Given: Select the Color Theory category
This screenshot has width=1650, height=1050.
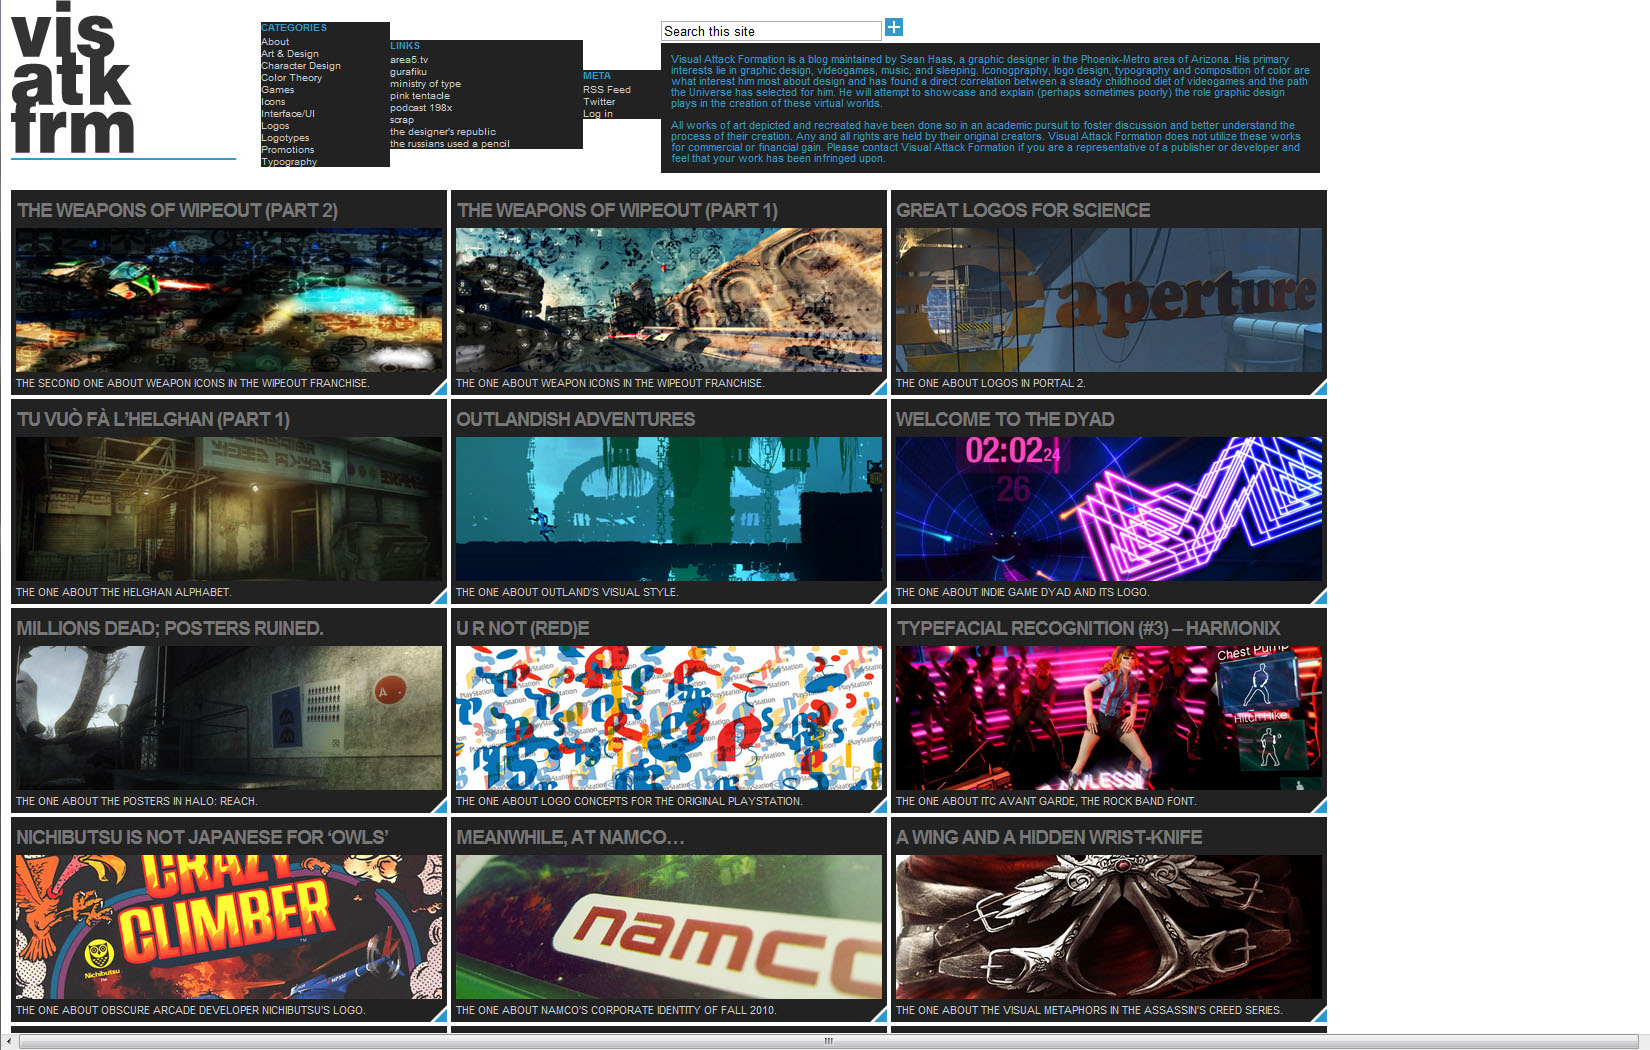Looking at the screenshot, I should 291,78.
